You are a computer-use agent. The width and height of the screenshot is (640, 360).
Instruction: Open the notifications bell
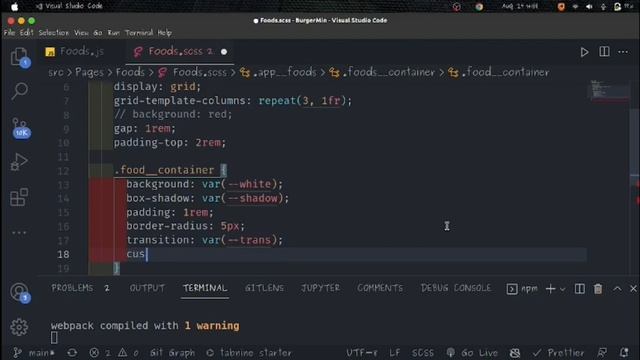[x=624, y=353]
